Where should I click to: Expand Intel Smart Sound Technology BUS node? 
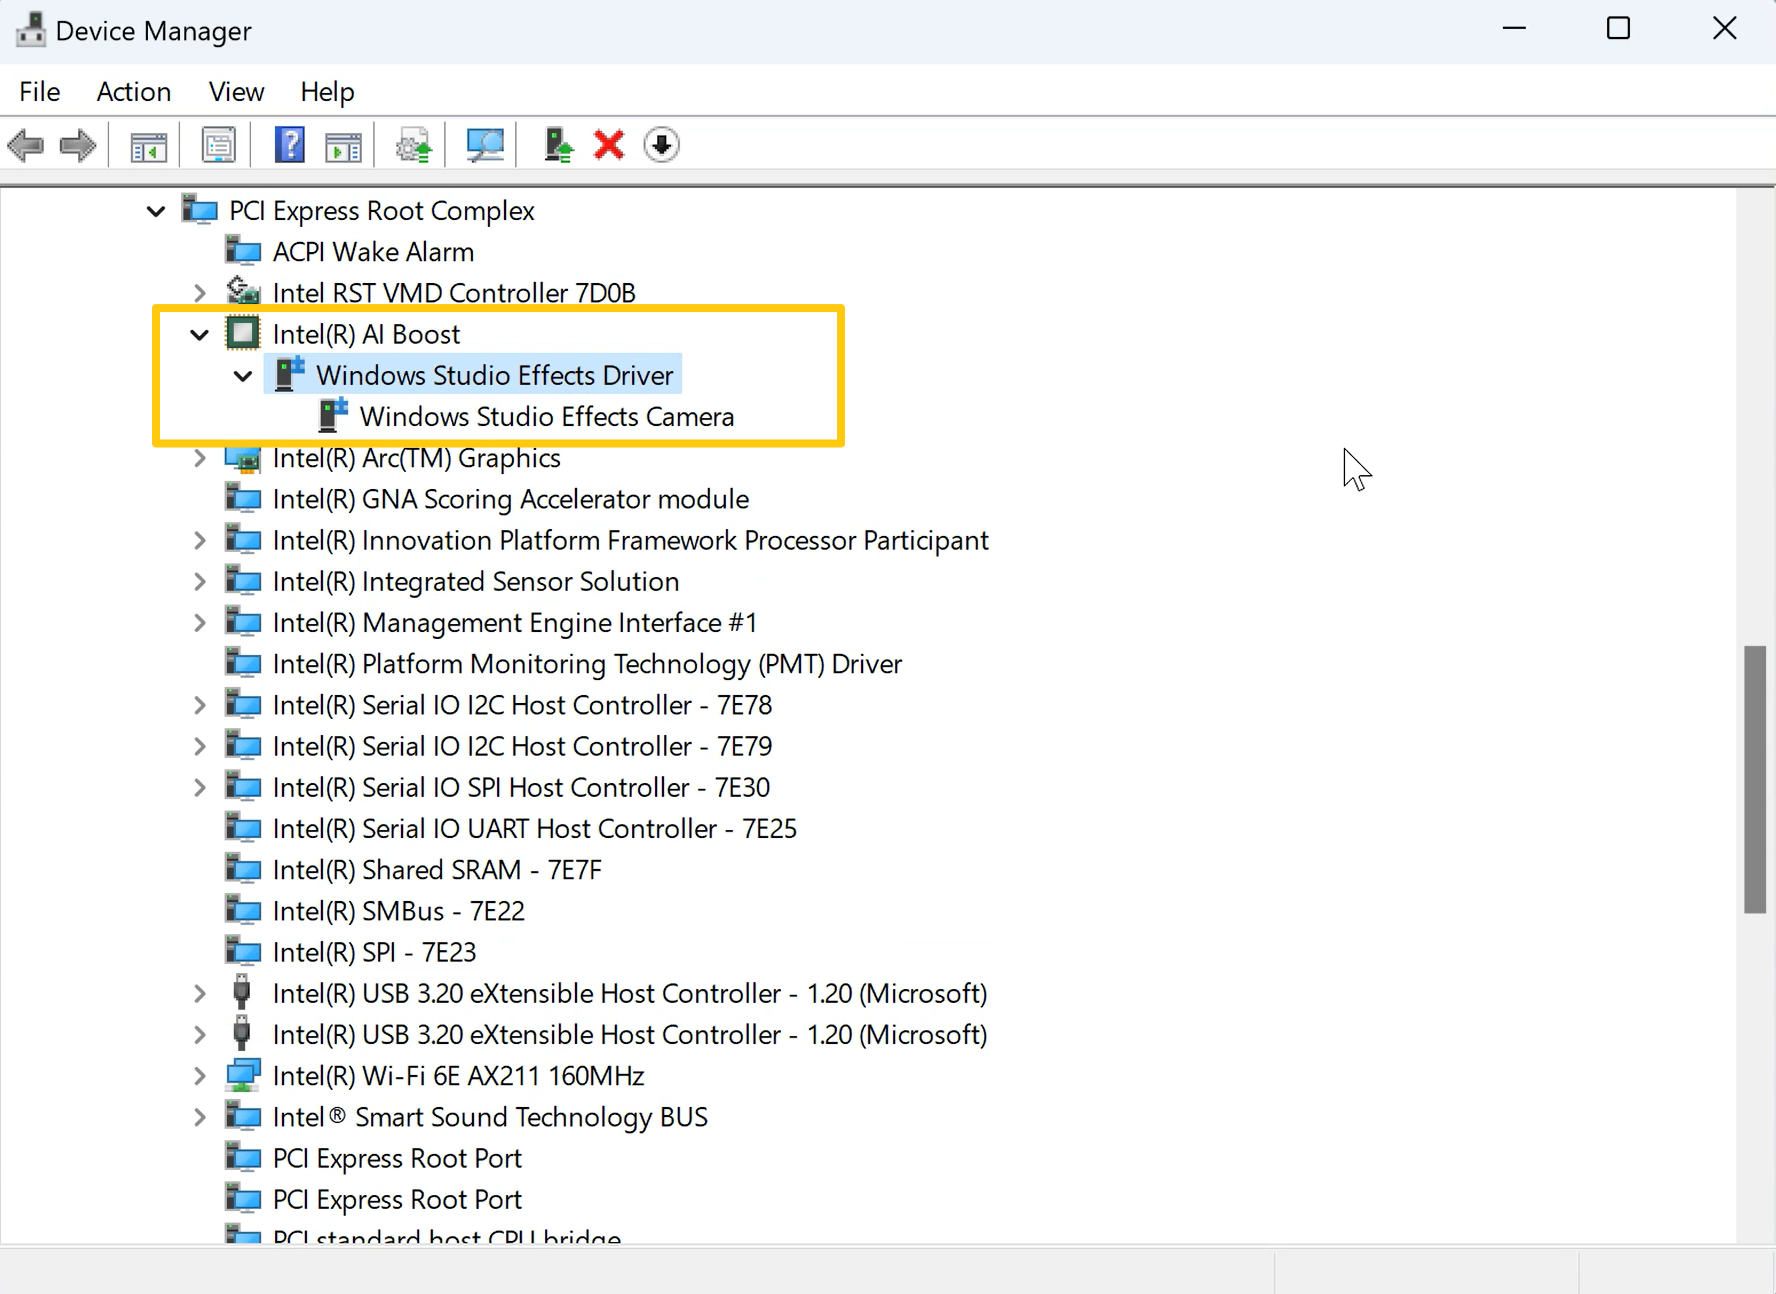pyautogui.click(x=200, y=1117)
